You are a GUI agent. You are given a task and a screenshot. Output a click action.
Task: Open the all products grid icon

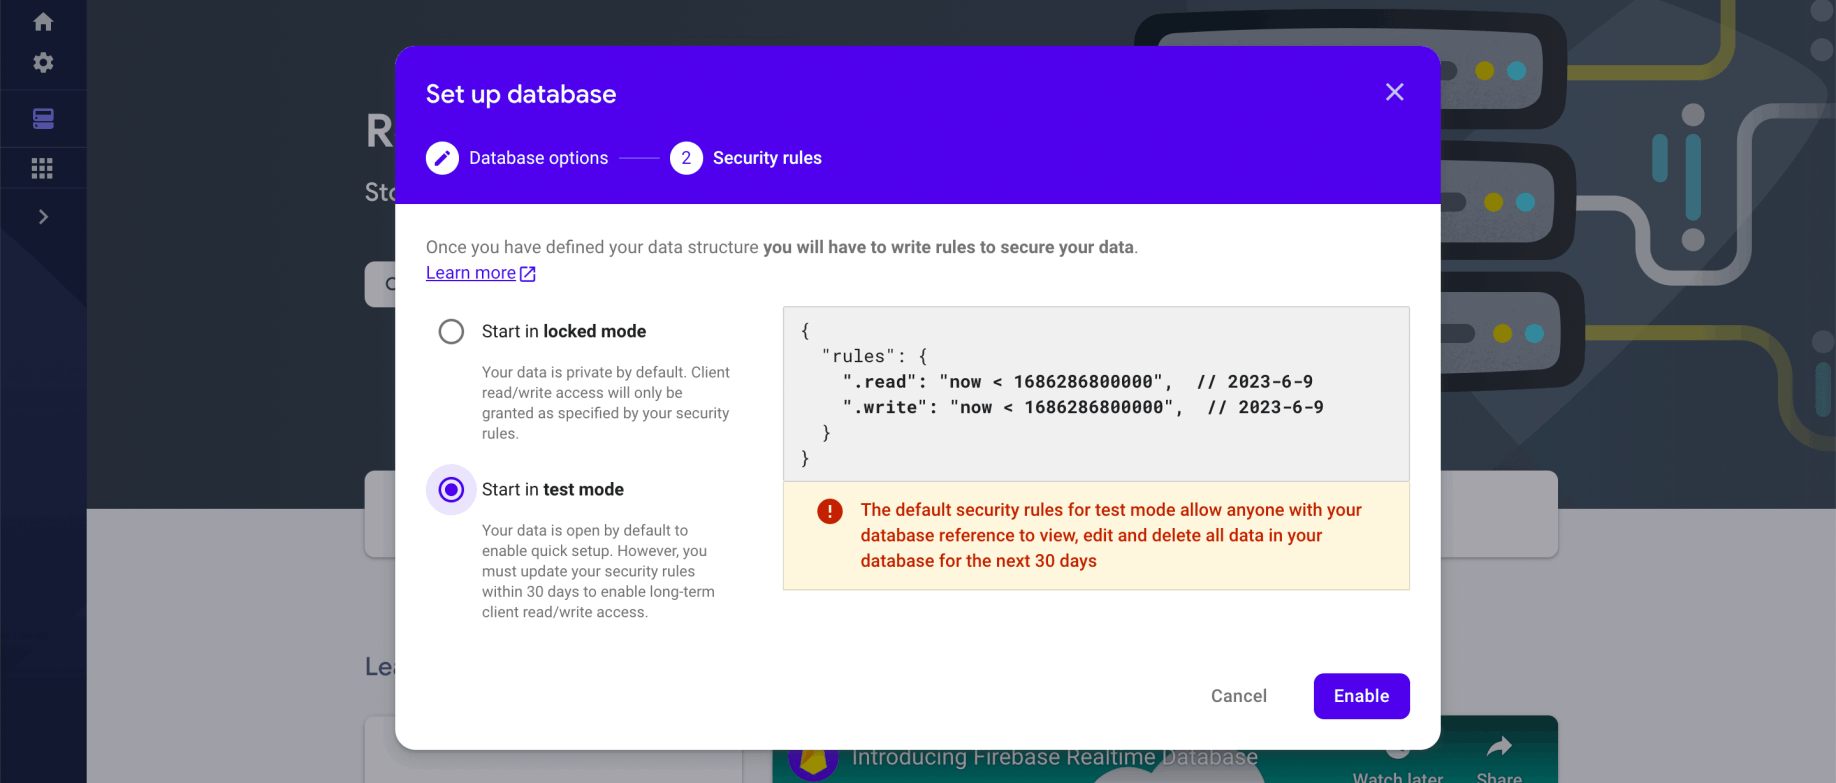(x=42, y=168)
